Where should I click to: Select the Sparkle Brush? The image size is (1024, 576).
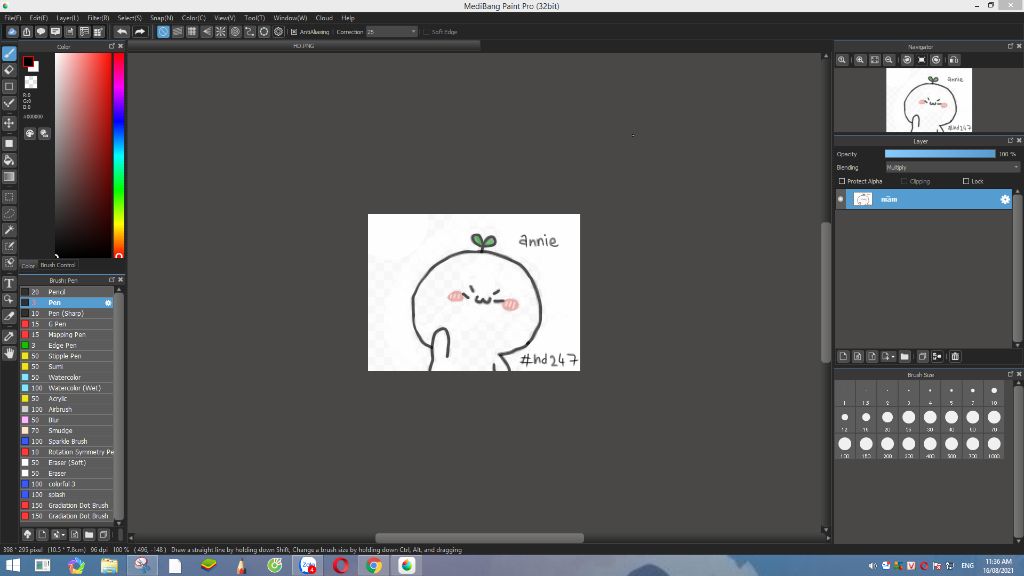point(67,441)
